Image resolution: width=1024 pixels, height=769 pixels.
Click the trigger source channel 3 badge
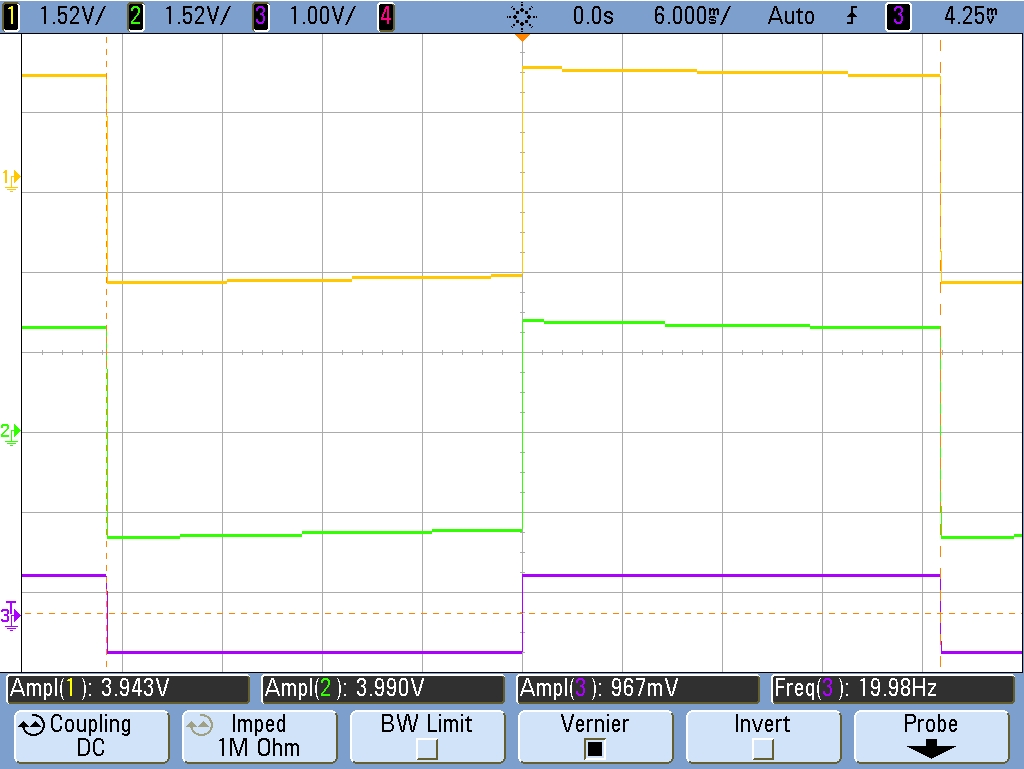click(x=897, y=16)
